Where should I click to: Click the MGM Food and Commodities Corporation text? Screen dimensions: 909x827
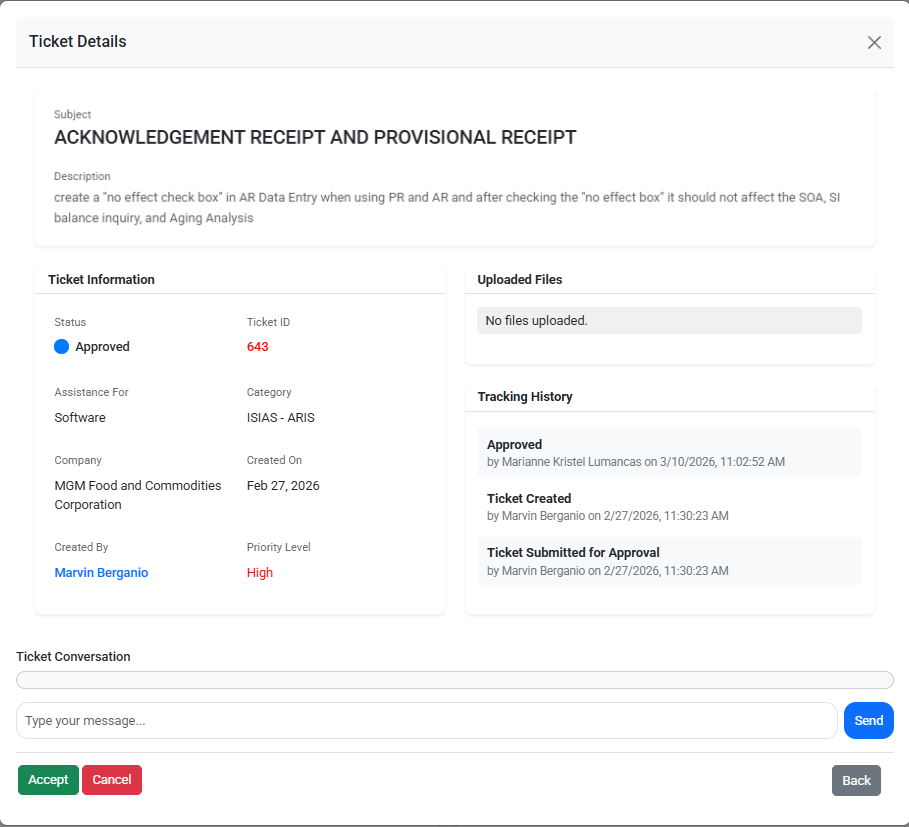pyautogui.click(x=138, y=495)
